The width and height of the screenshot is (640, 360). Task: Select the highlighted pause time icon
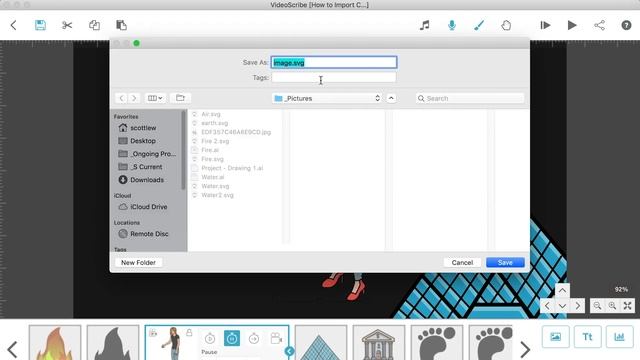tap(232, 338)
